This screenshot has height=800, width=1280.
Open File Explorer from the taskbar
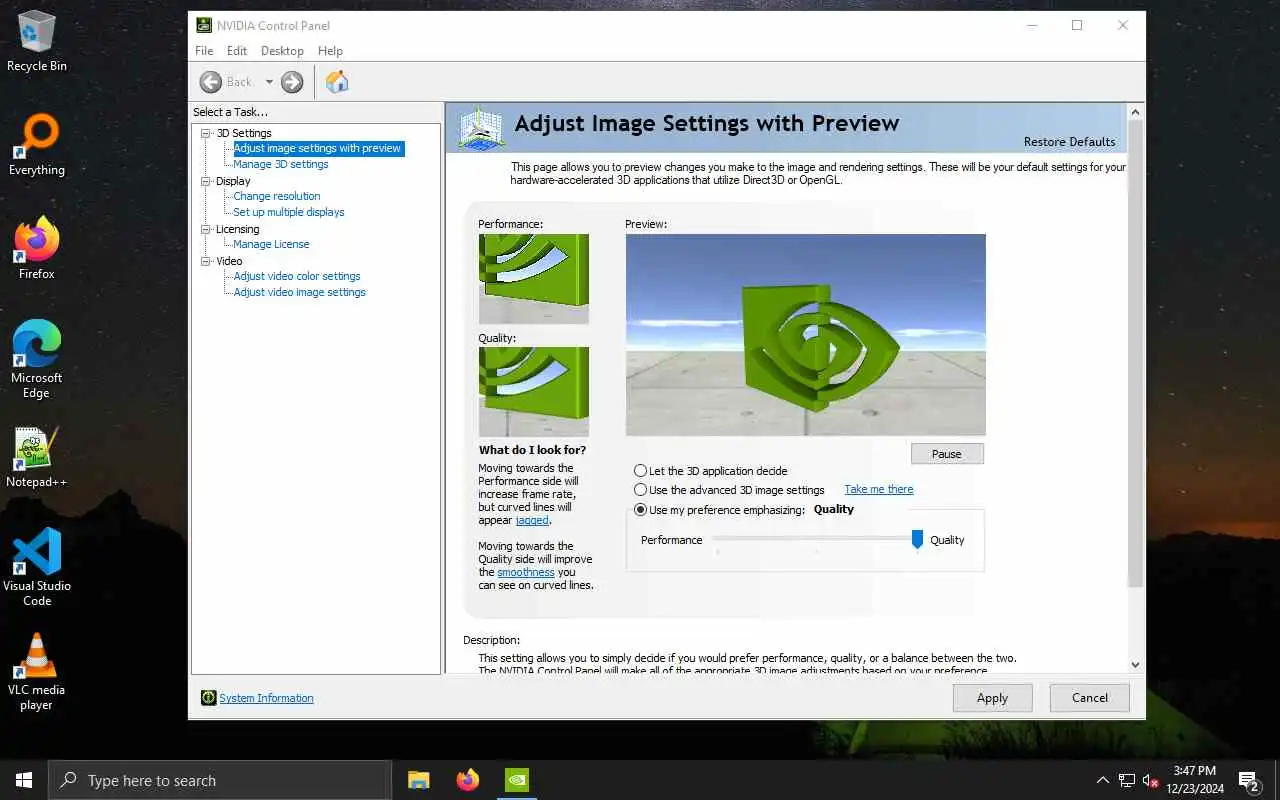(419, 780)
